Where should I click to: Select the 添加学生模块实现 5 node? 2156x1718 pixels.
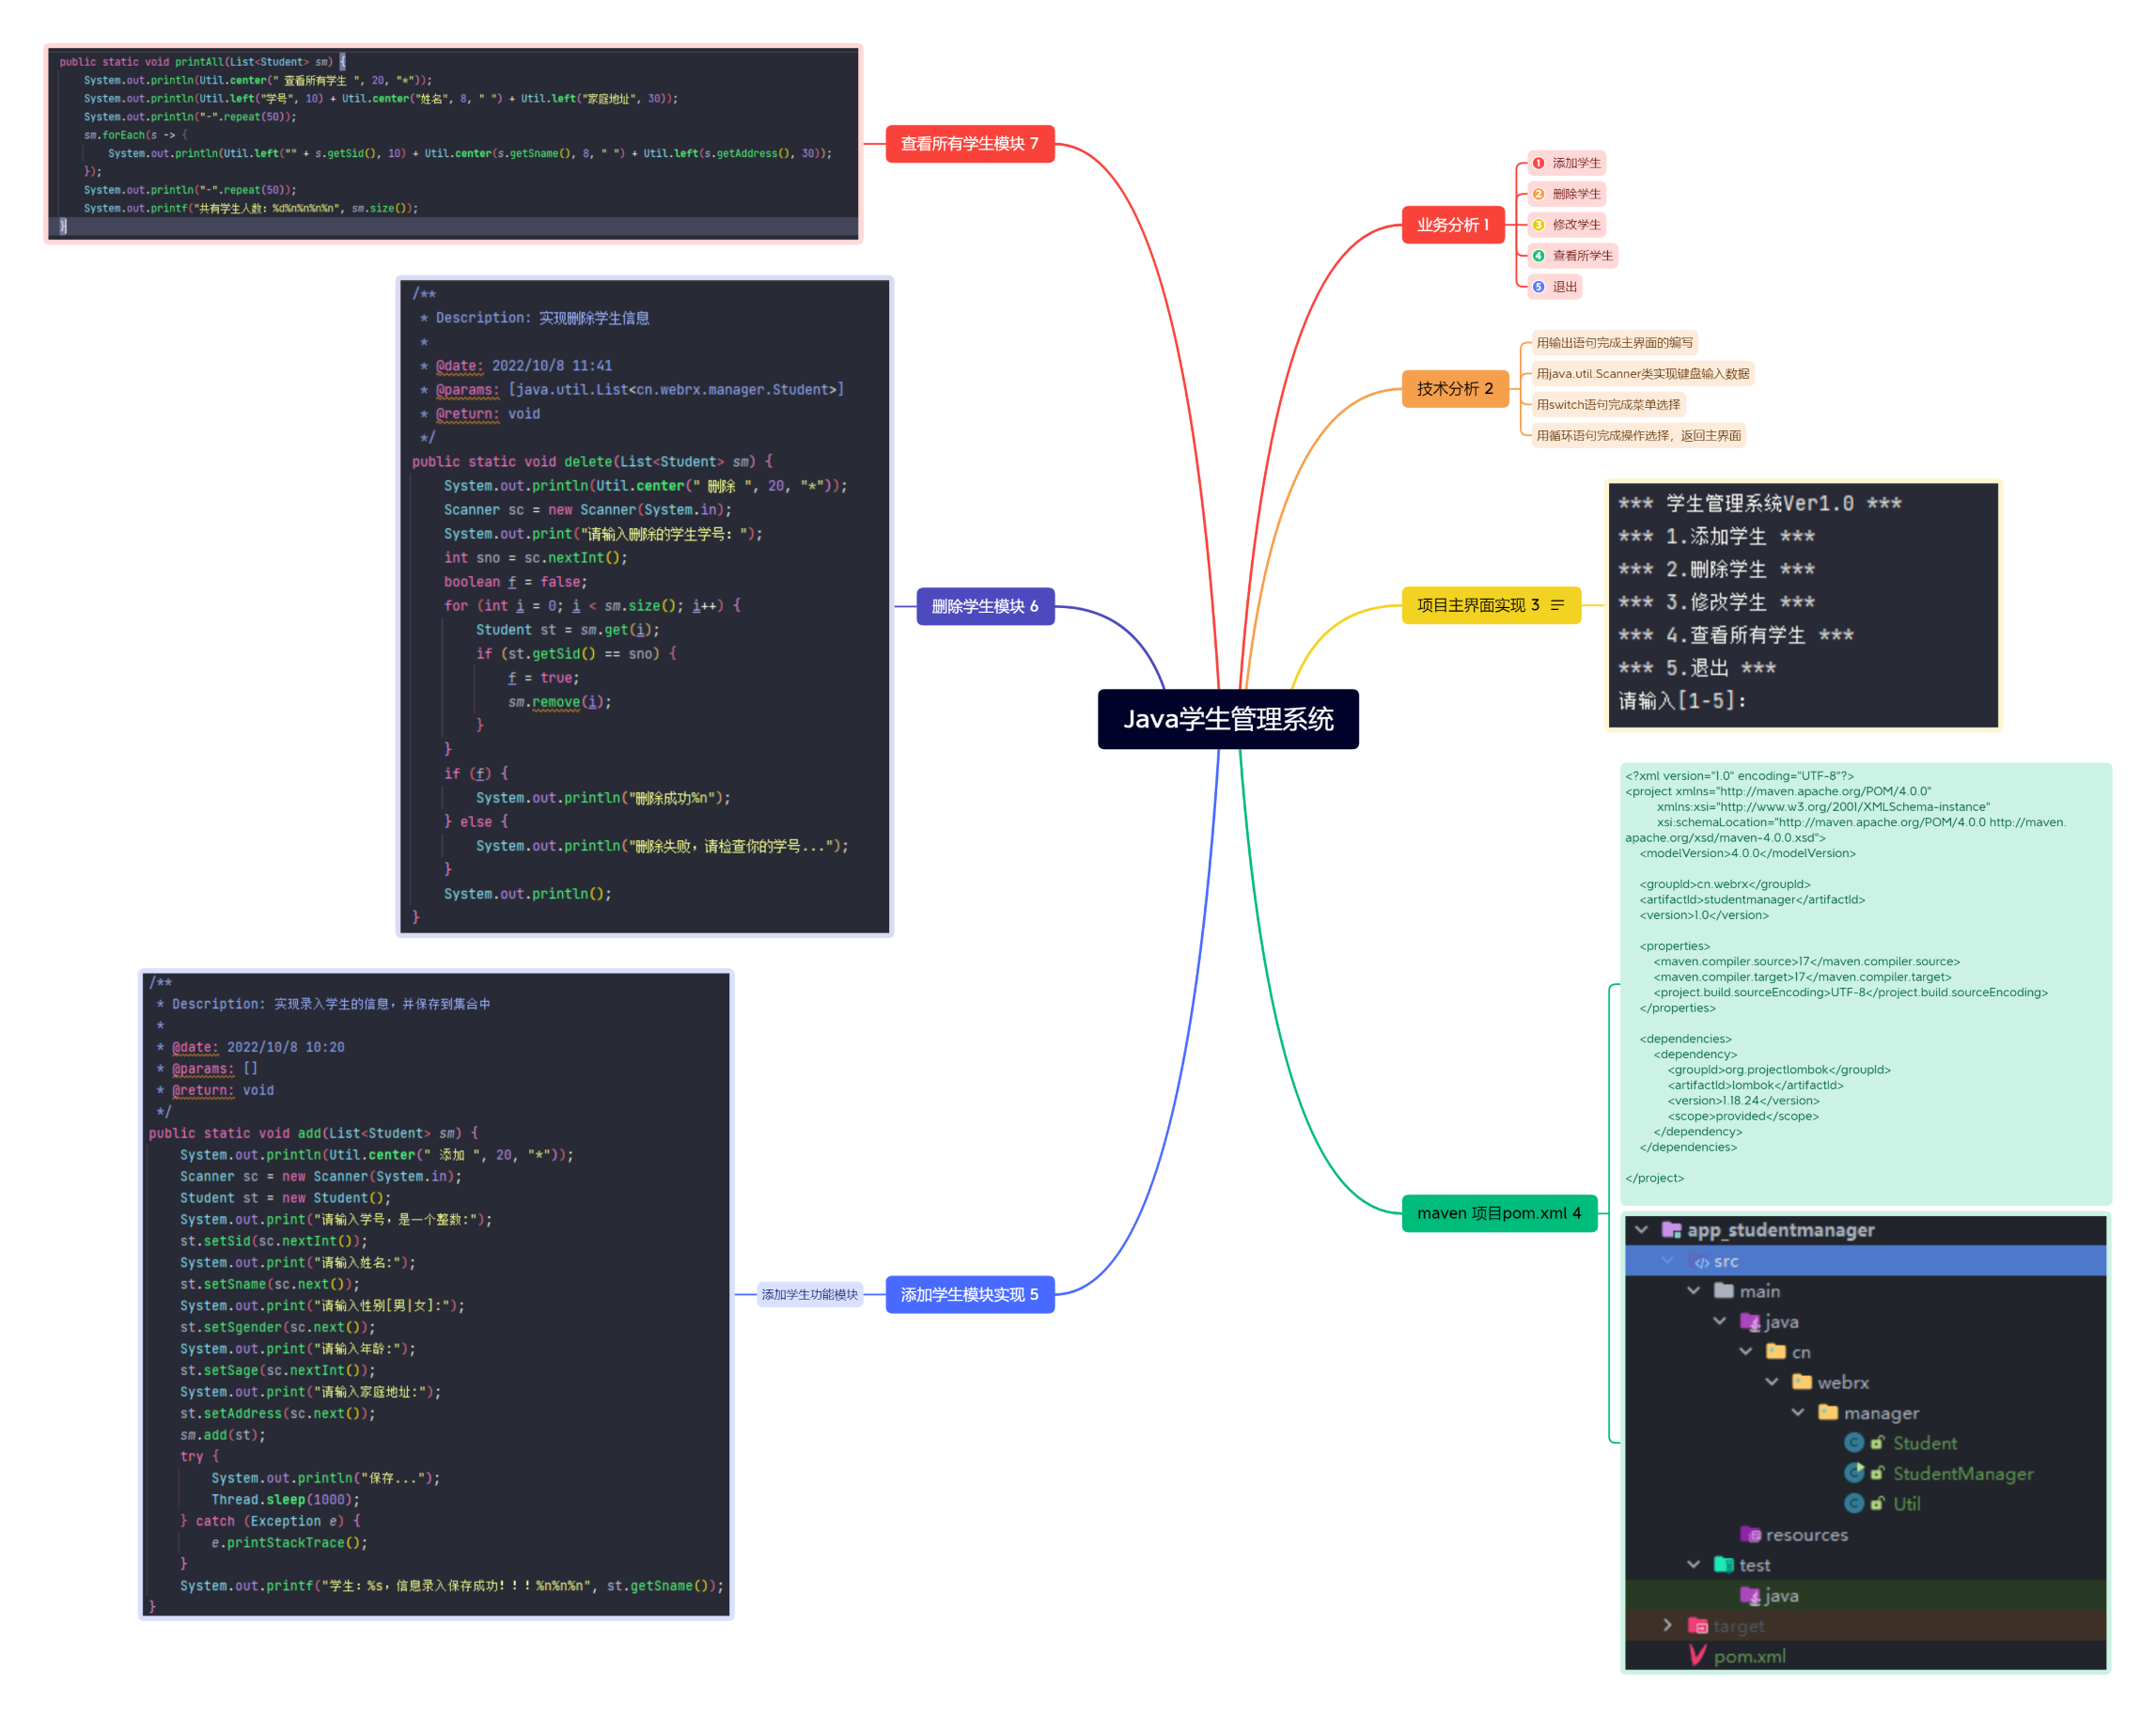click(x=970, y=1294)
